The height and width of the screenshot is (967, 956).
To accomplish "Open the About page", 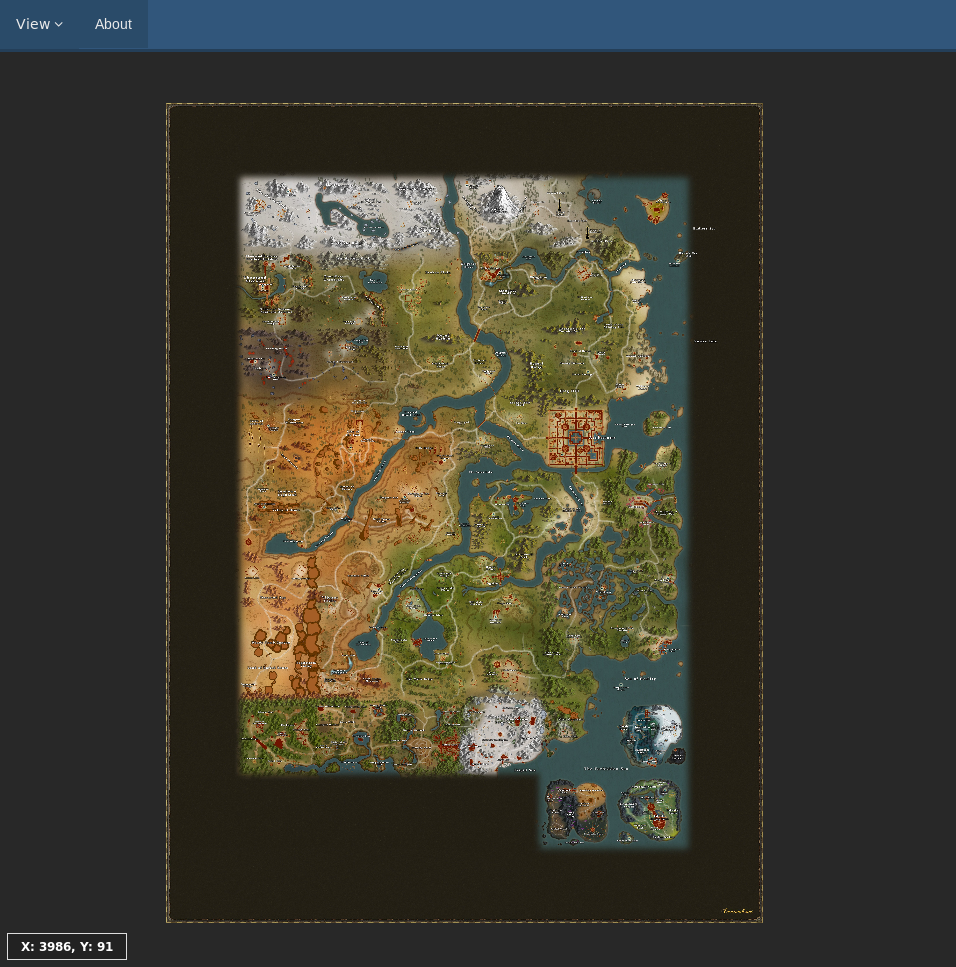I will point(113,24).
